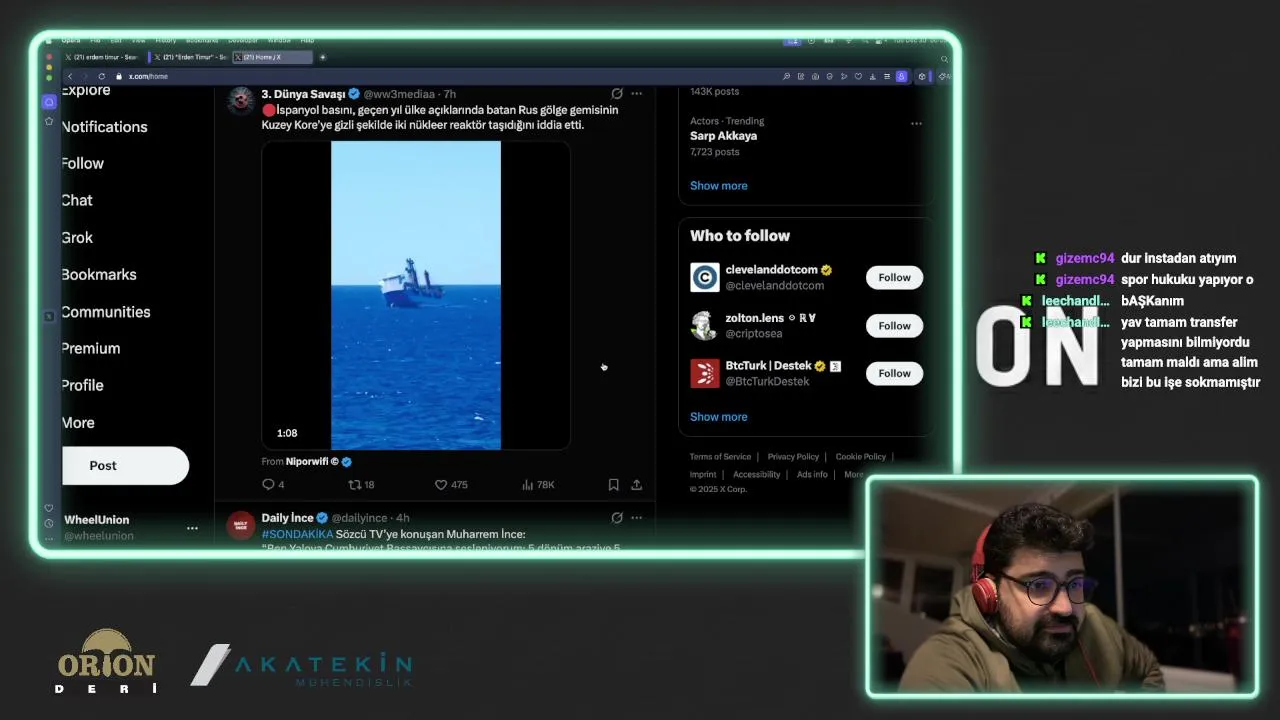The width and height of the screenshot is (1280, 720).
Task: Expand the More sidebar menu
Action: point(78,423)
